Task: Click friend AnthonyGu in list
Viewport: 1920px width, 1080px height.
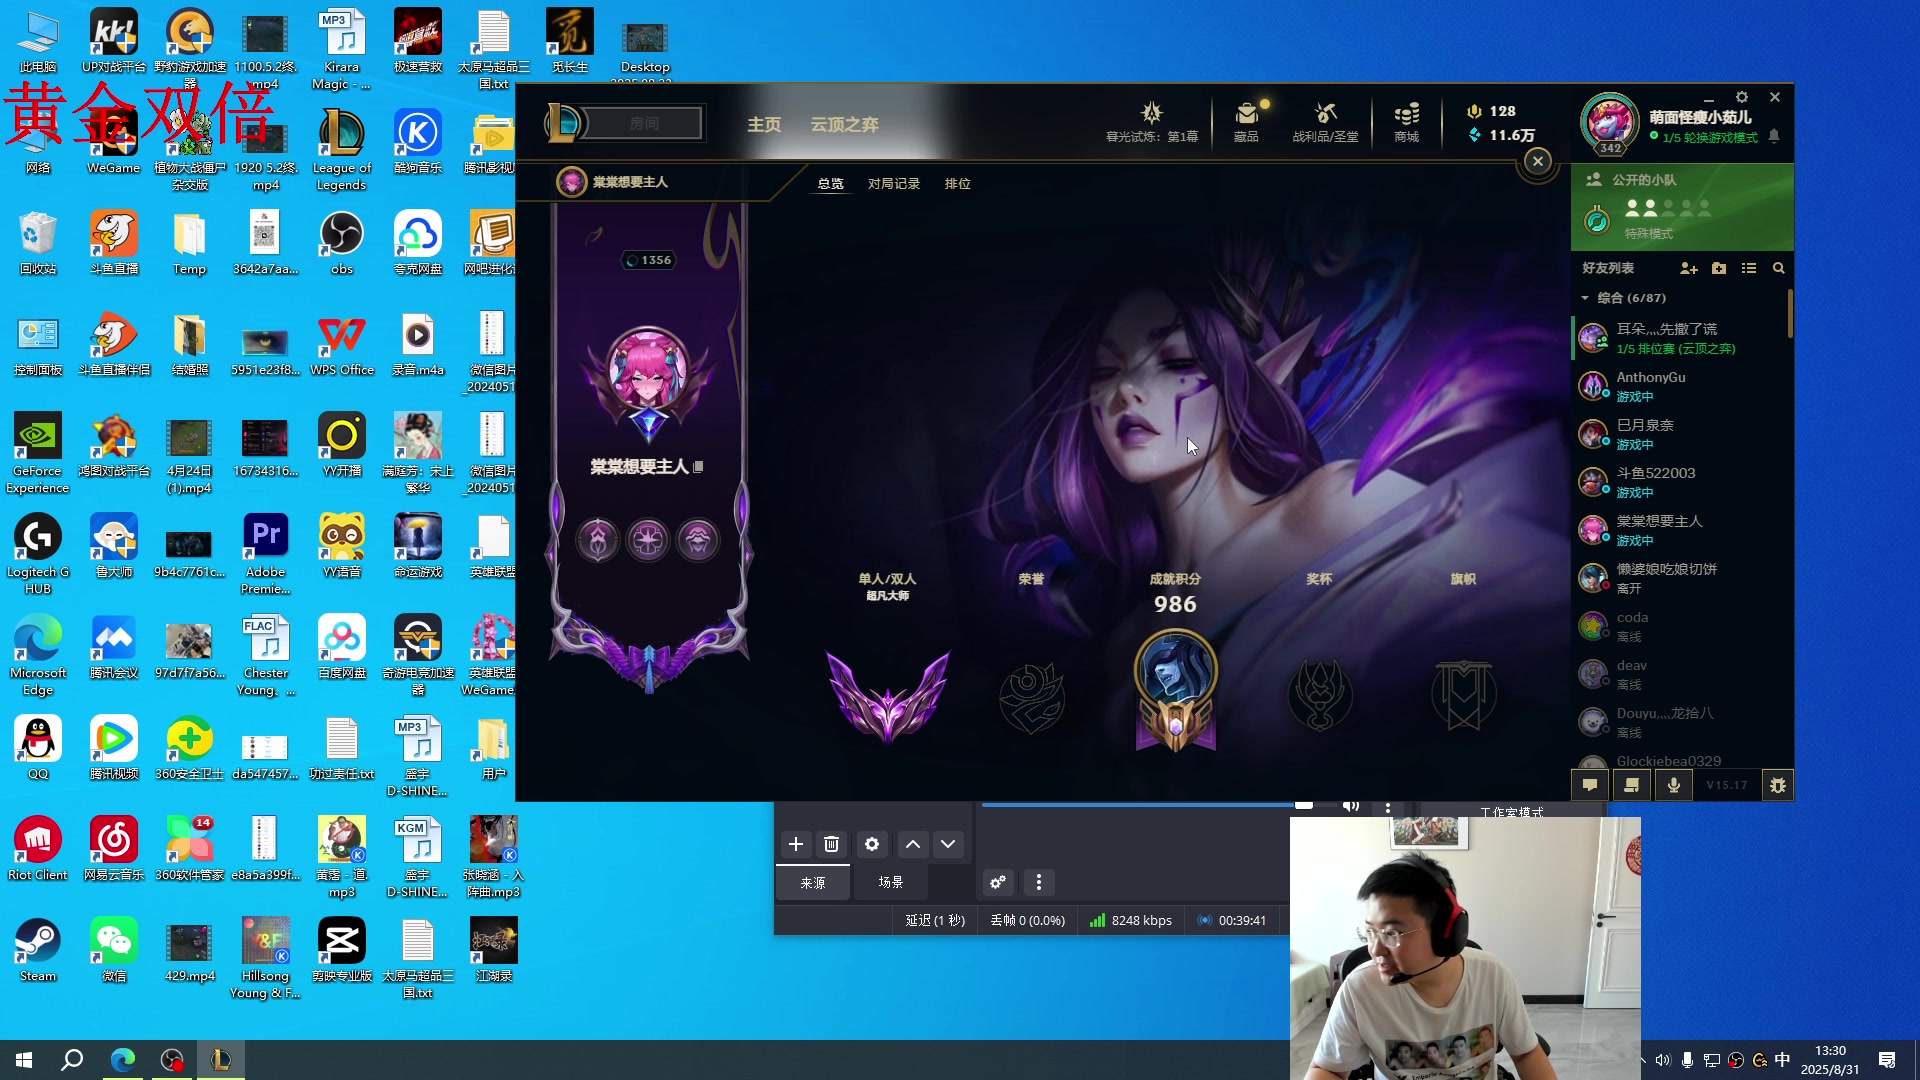Action: [x=1680, y=386]
